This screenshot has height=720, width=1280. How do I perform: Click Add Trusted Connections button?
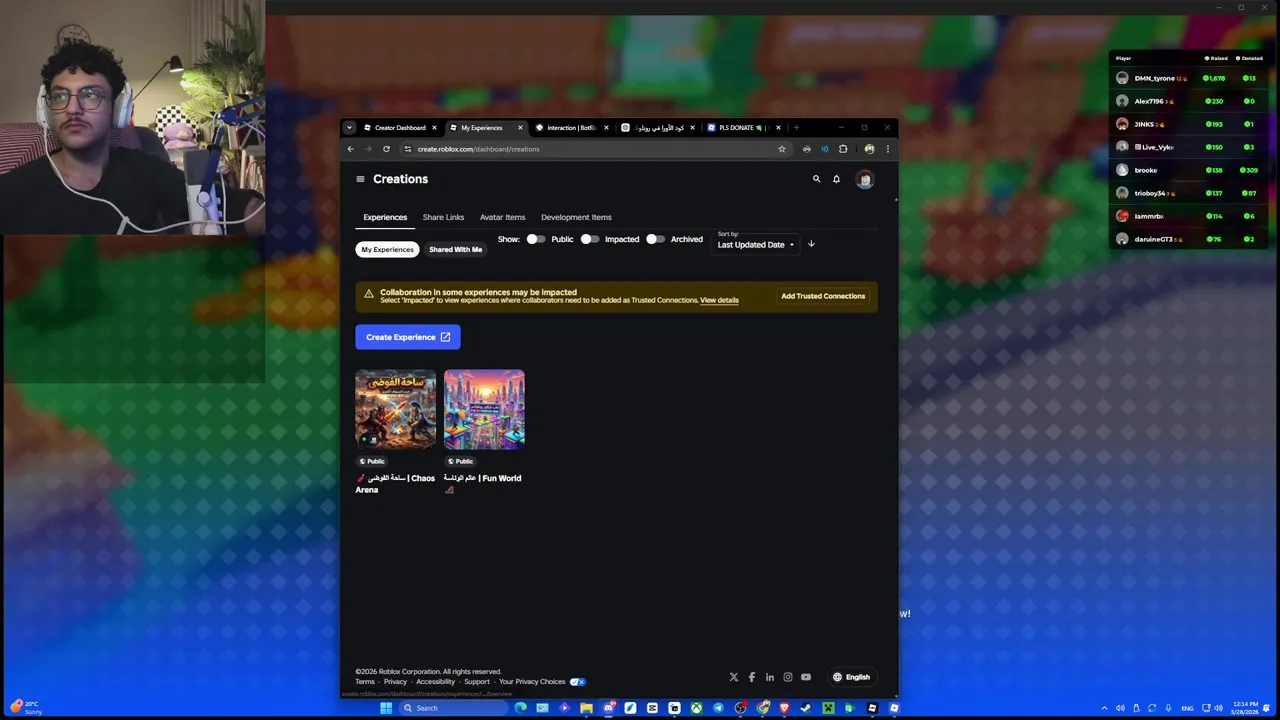[x=823, y=296]
